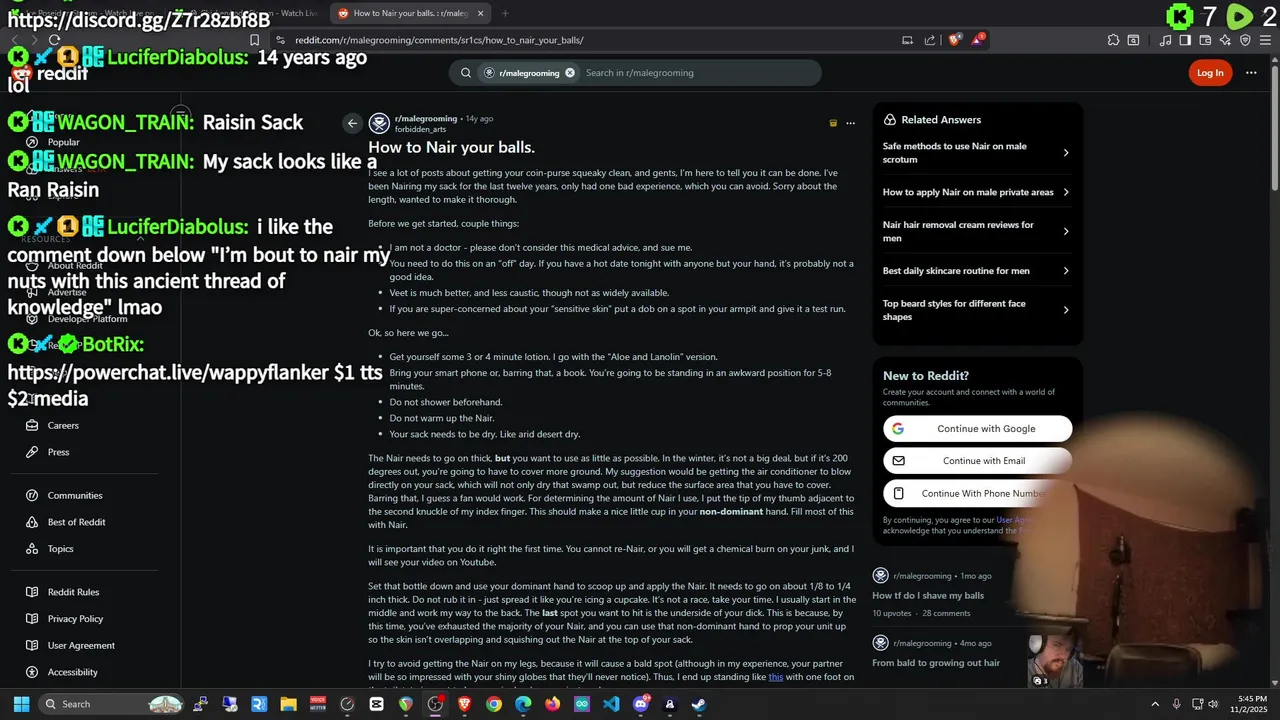
Task: Click Continue with Email button
Action: pos(977,461)
